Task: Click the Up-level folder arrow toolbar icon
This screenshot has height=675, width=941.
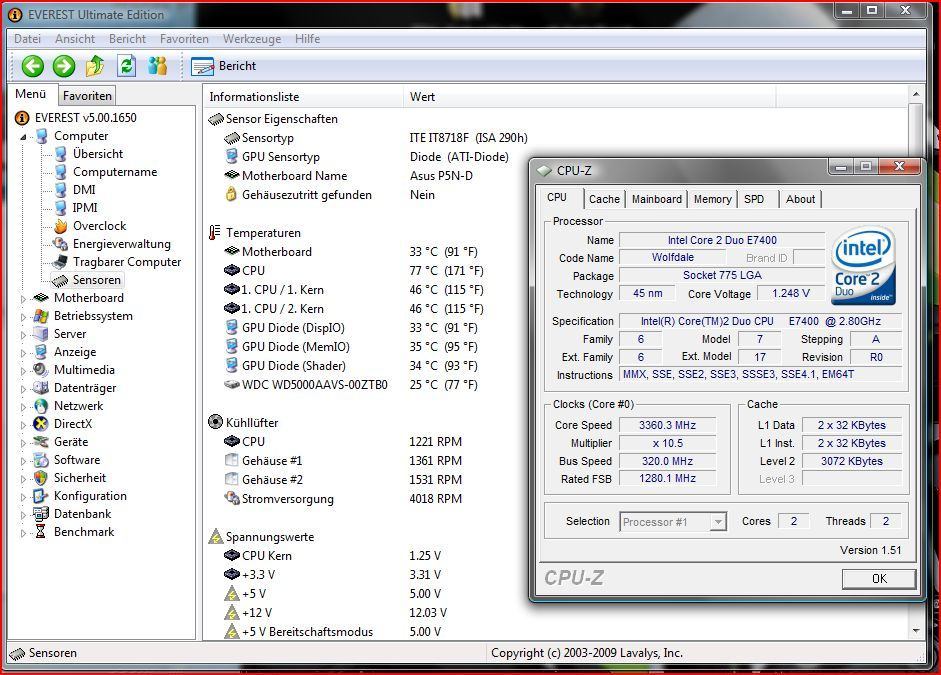Action: click(x=95, y=66)
